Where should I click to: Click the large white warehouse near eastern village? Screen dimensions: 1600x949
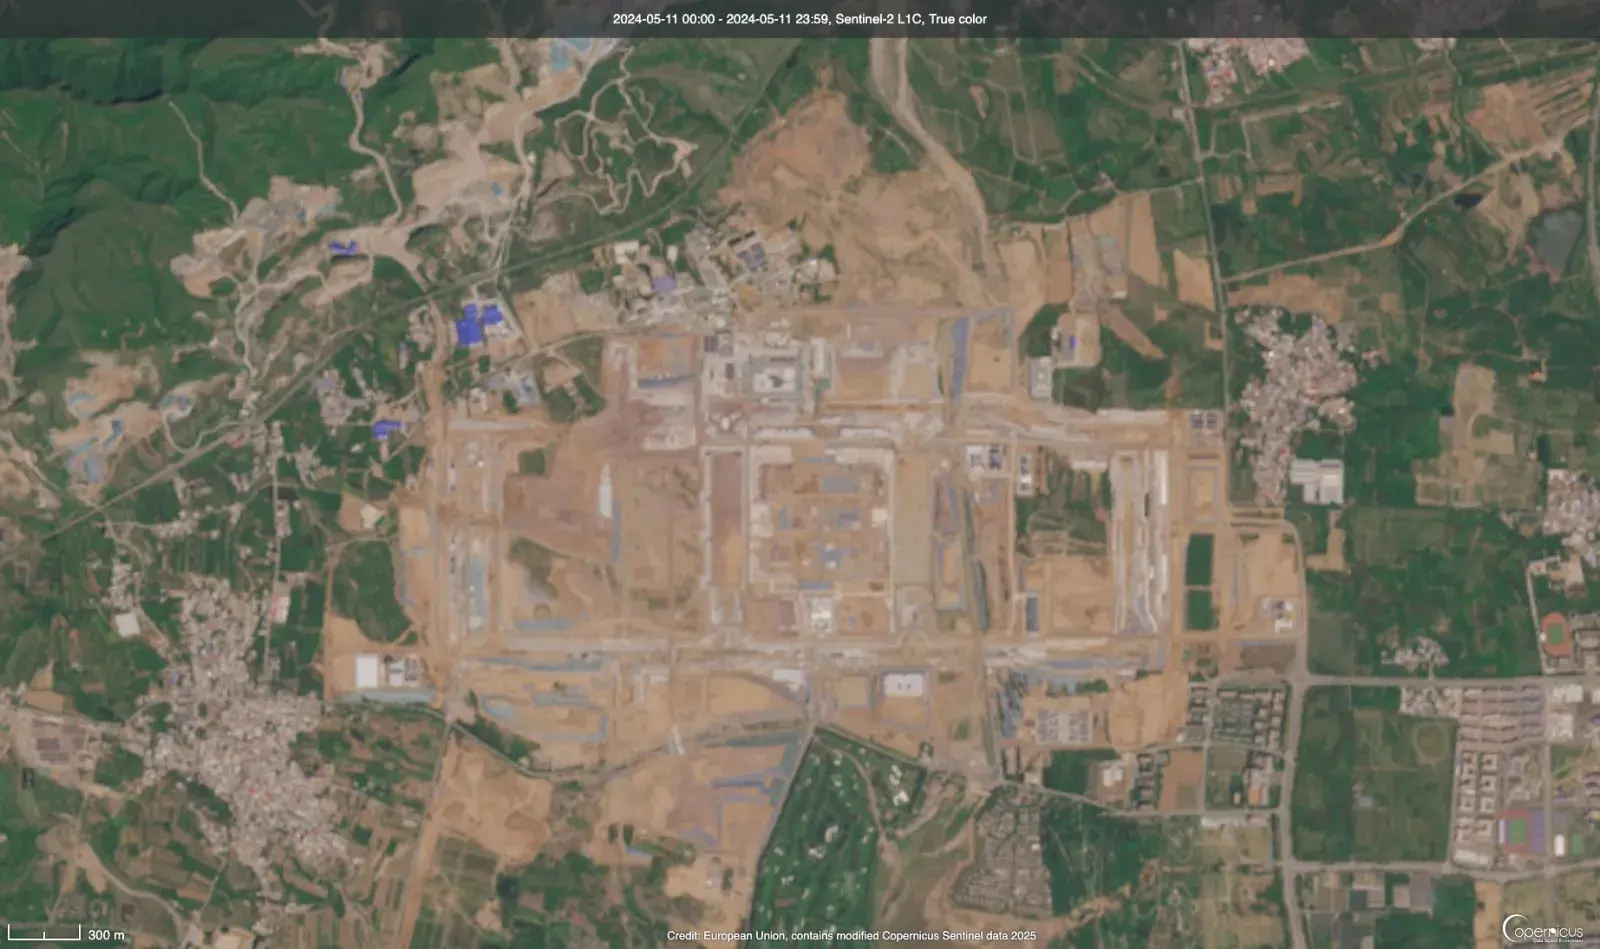click(x=1317, y=481)
